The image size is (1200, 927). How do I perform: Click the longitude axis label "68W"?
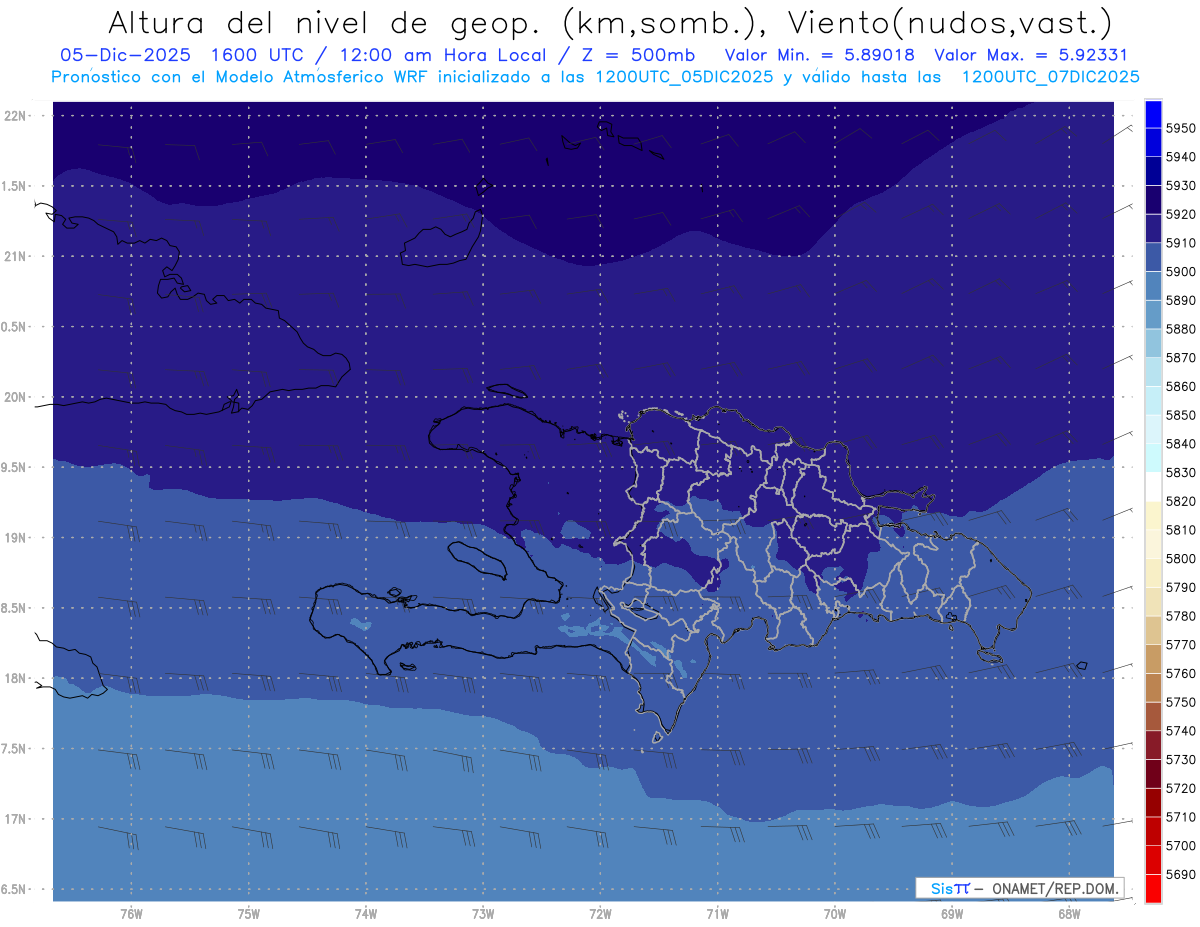click(x=1069, y=914)
